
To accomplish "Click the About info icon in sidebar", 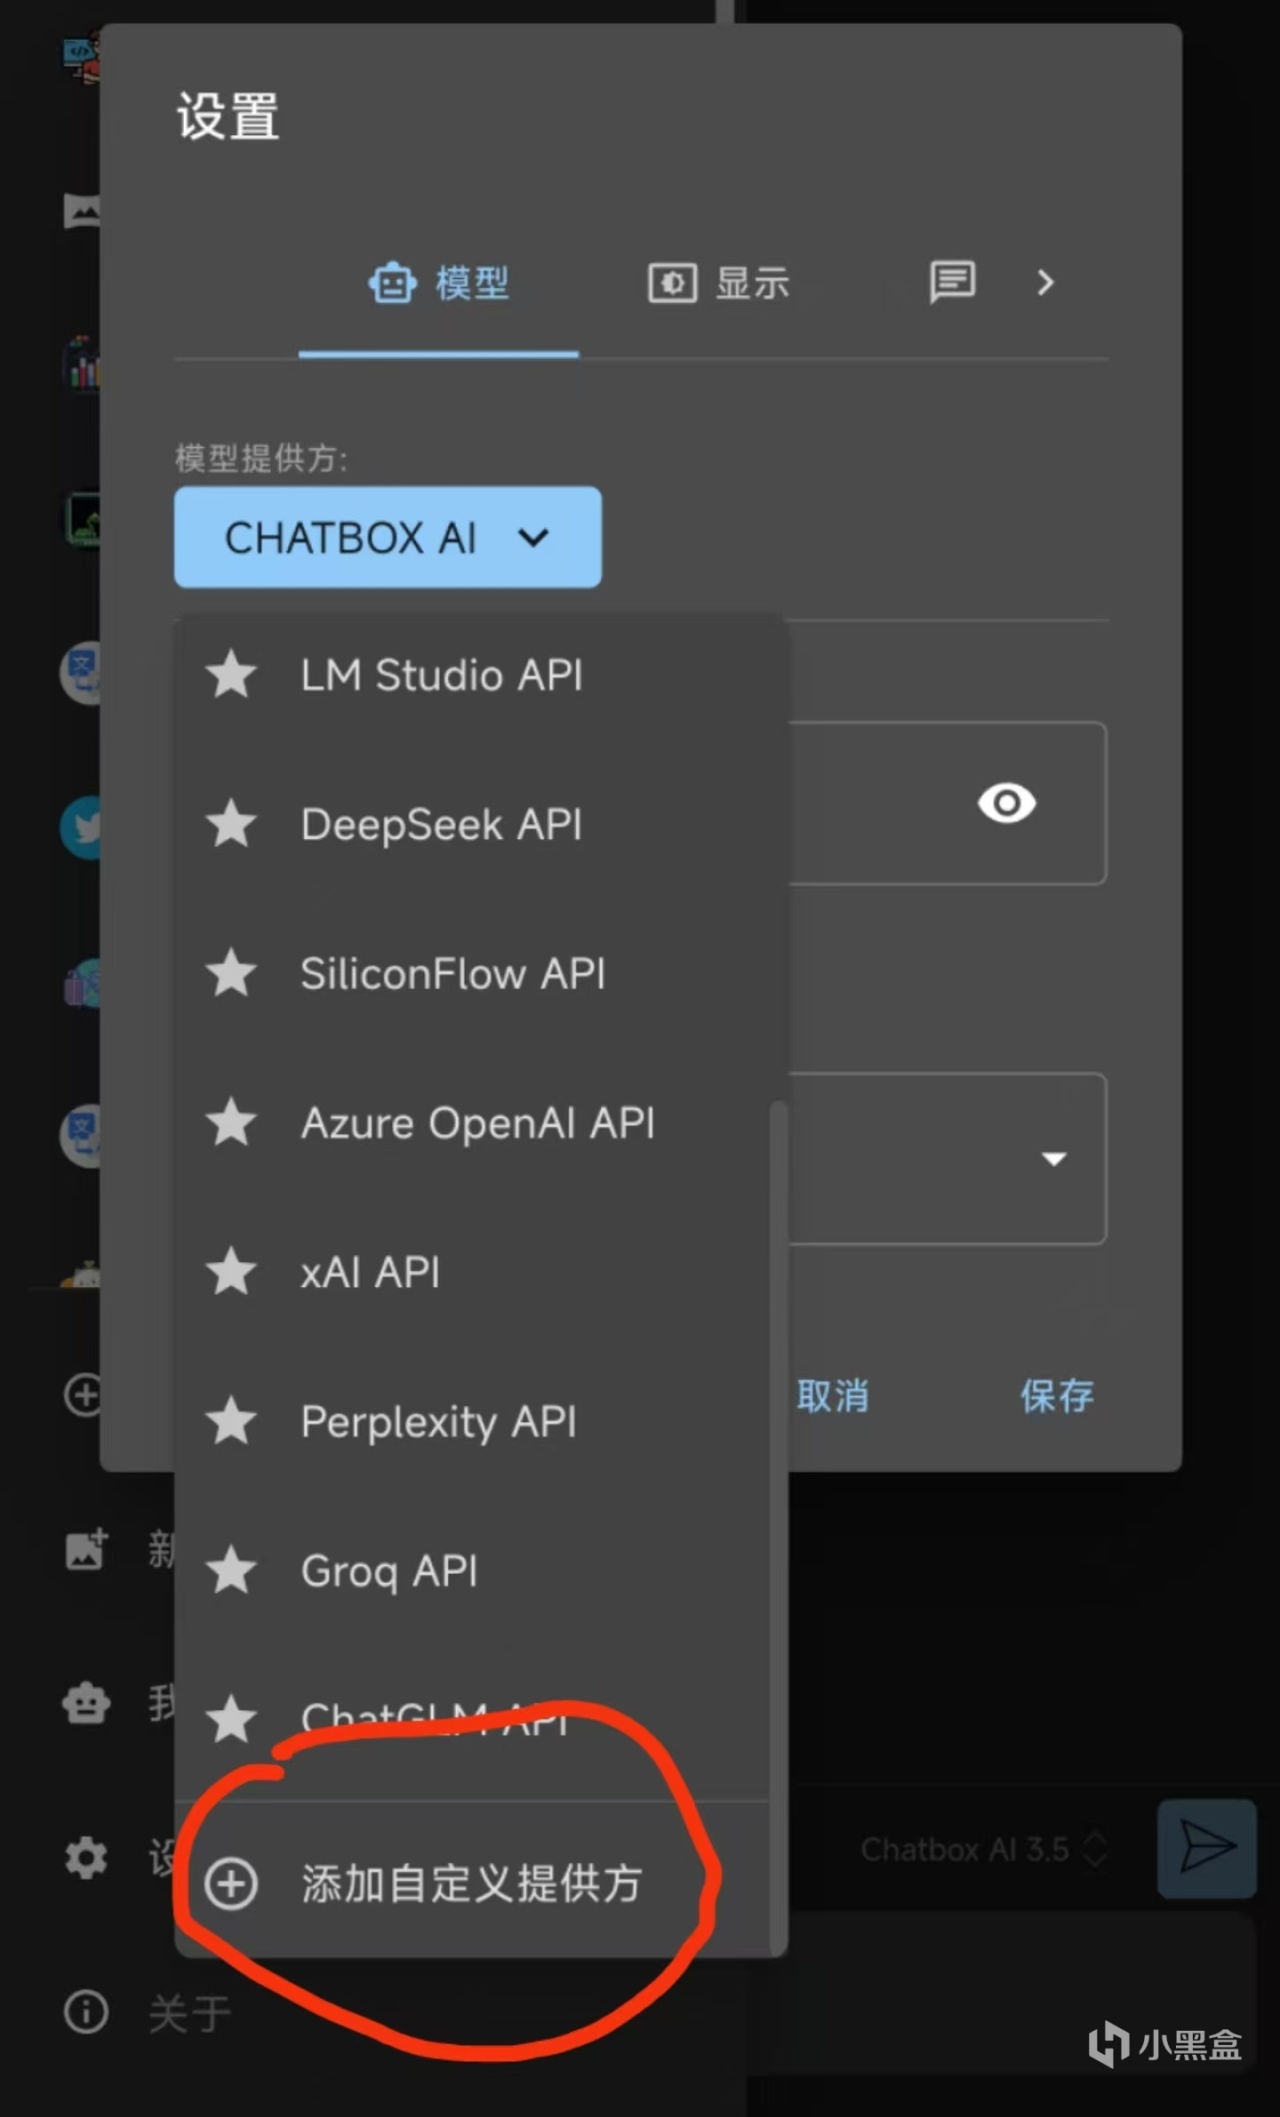I will (x=86, y=2011).
